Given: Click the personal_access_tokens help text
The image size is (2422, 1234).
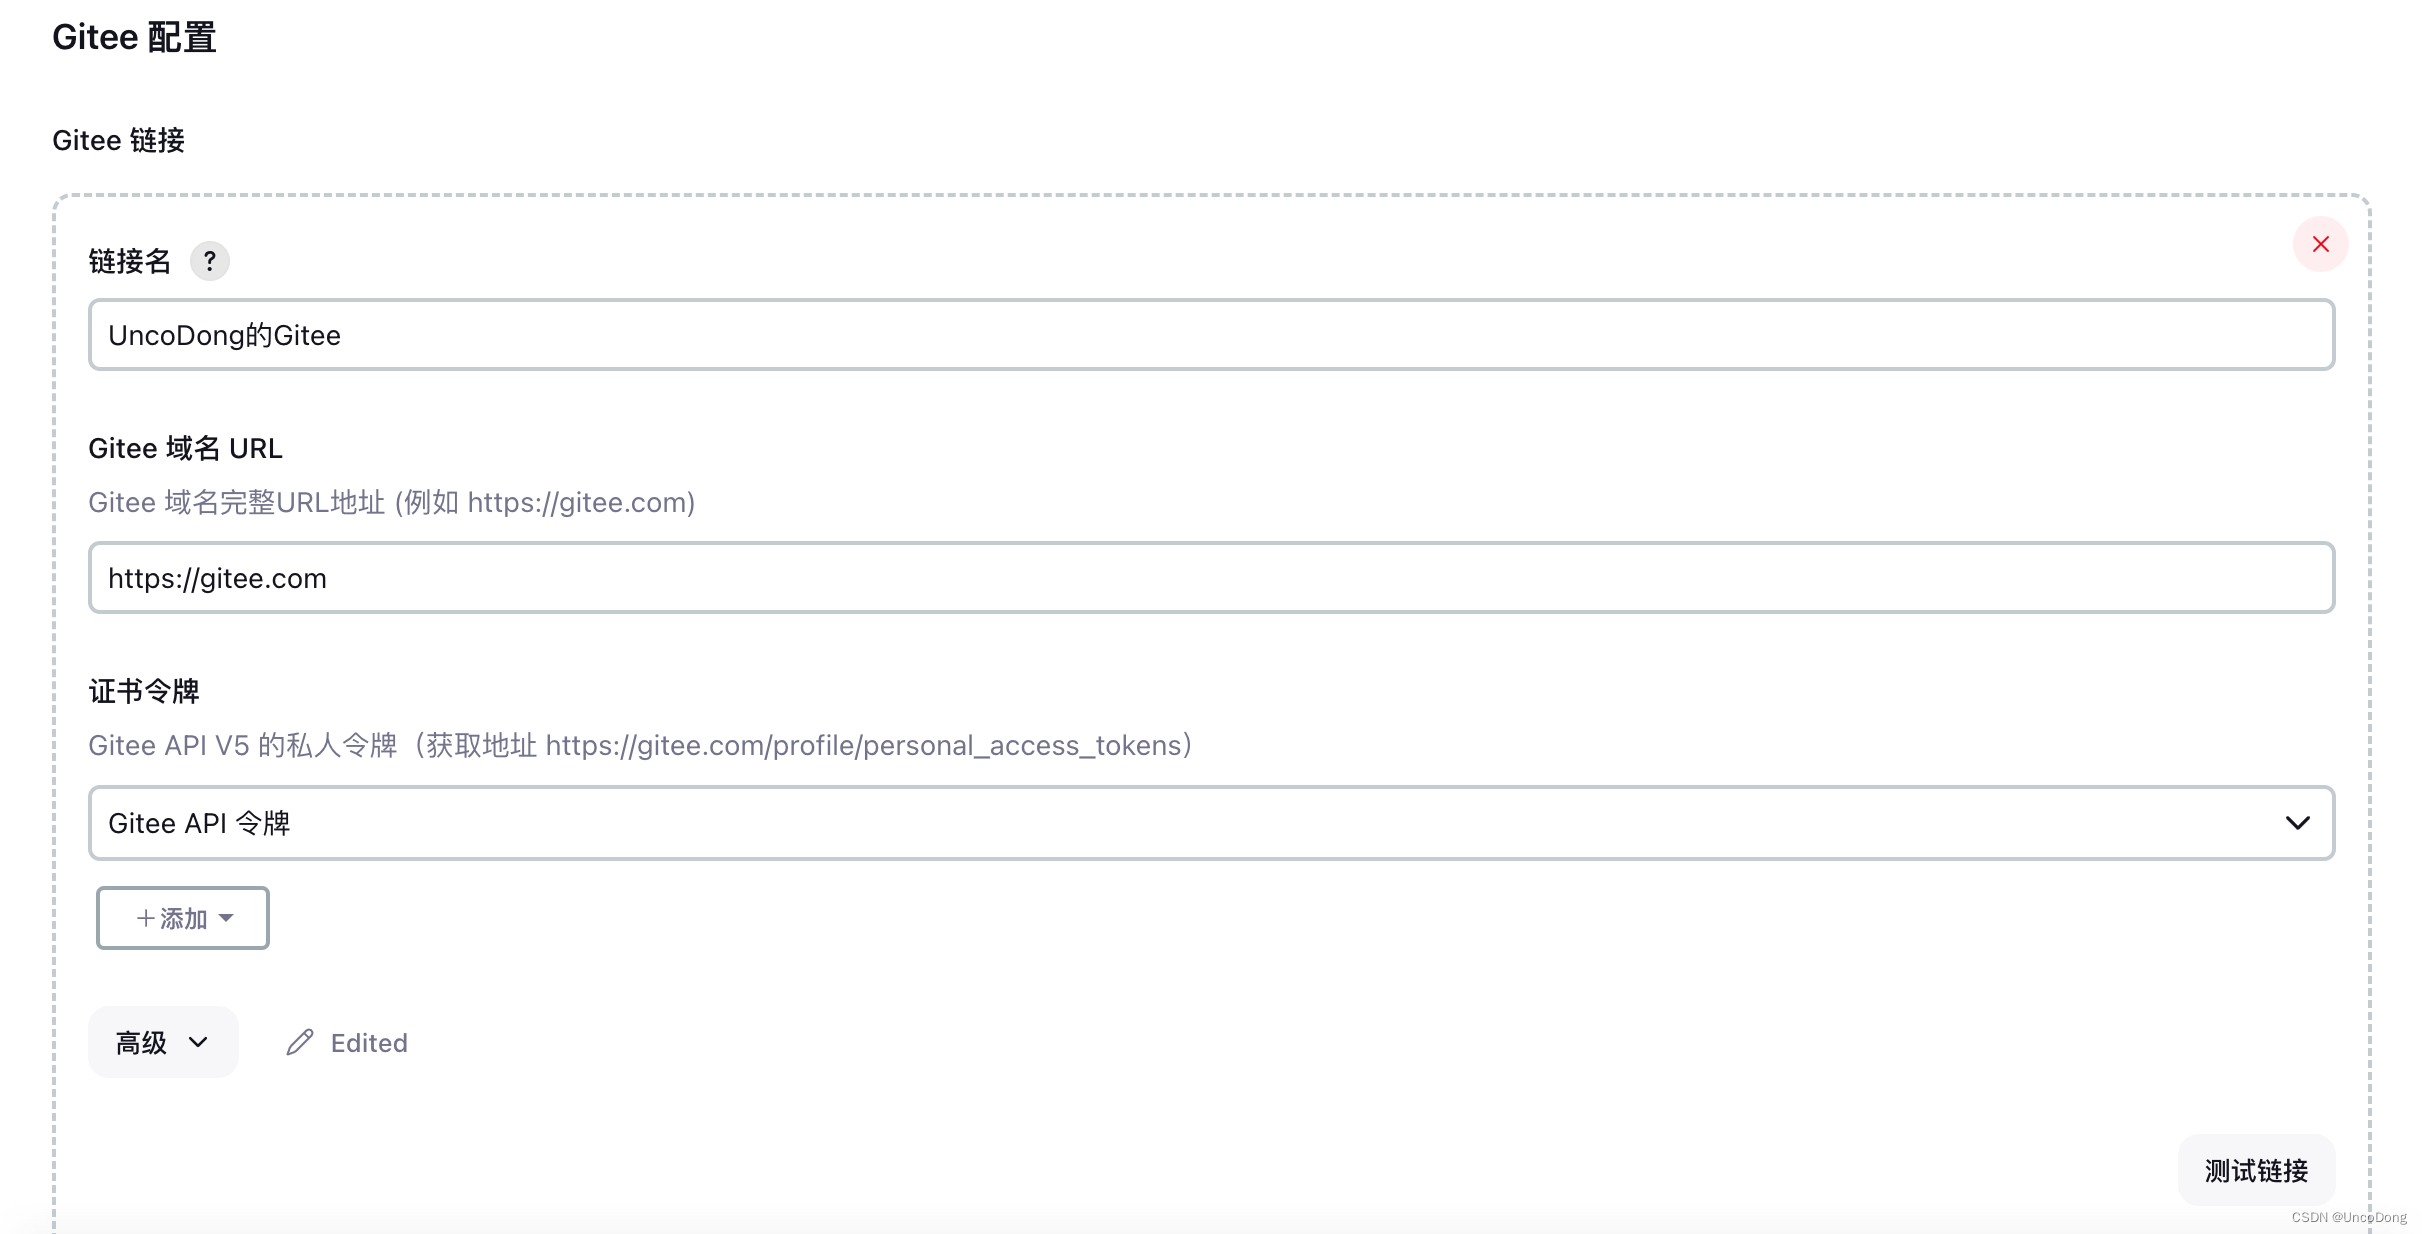Looking at the screenshot, I should coord(641,745).
